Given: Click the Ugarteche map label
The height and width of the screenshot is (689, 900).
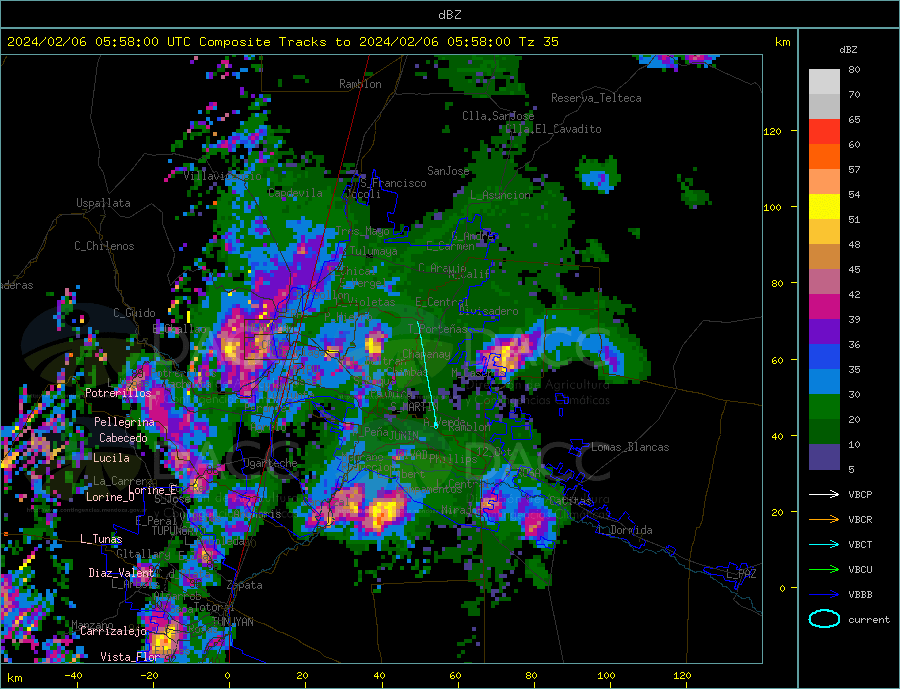Looking at the screenshot, I should click(x=270, y=463).
